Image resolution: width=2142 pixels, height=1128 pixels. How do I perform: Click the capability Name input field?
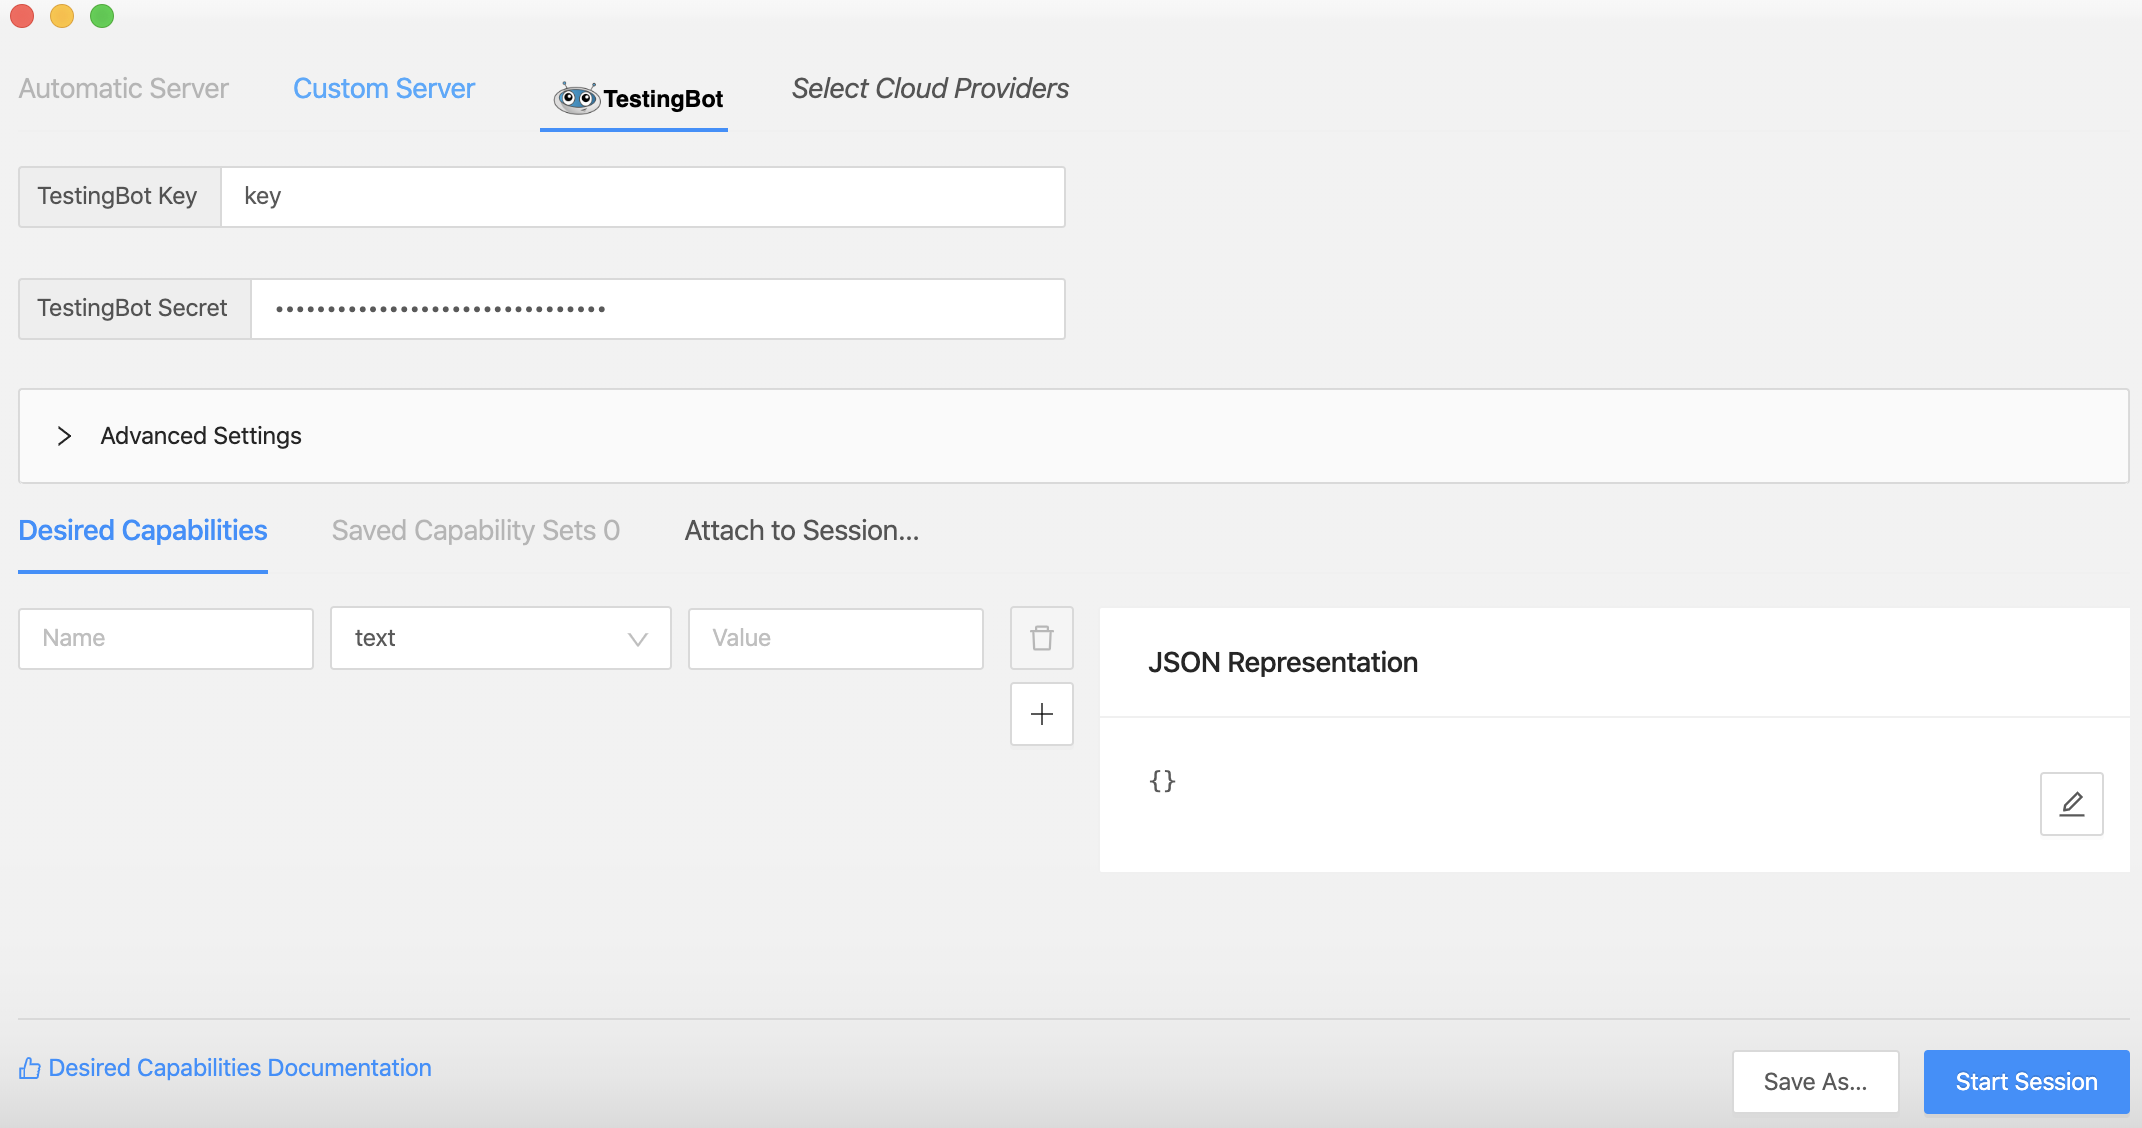coord(166,638)
